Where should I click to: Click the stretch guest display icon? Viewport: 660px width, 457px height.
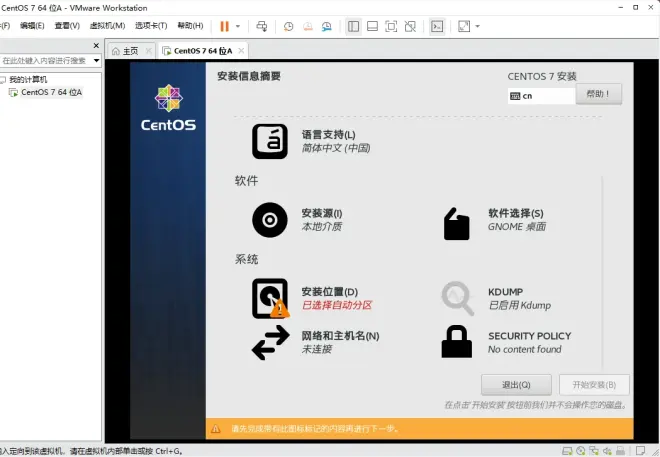tap(464, 27)
